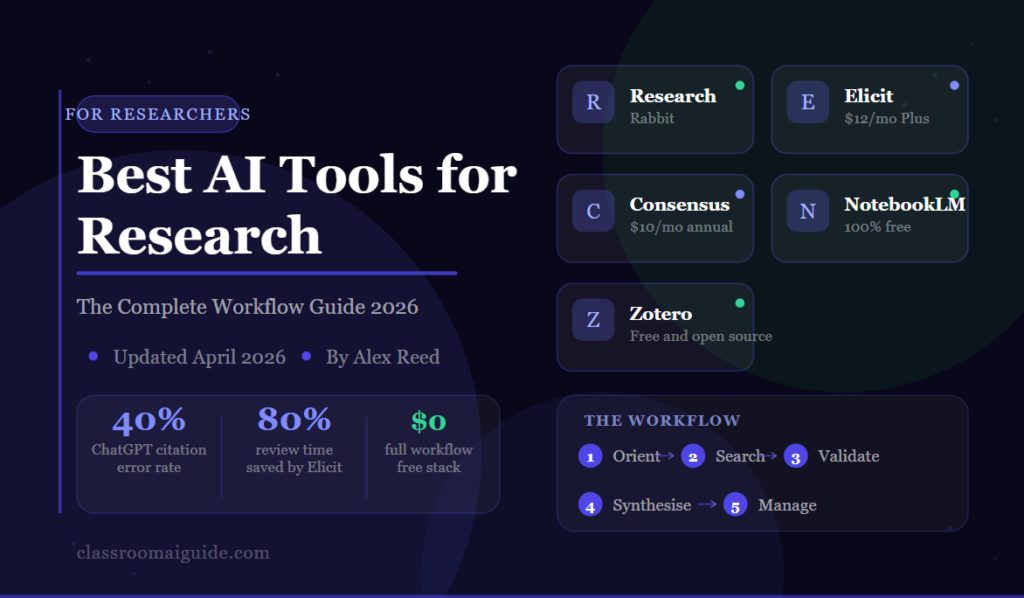
Task: Select workflow step 5 circle Manage
Action: [735, 505]
